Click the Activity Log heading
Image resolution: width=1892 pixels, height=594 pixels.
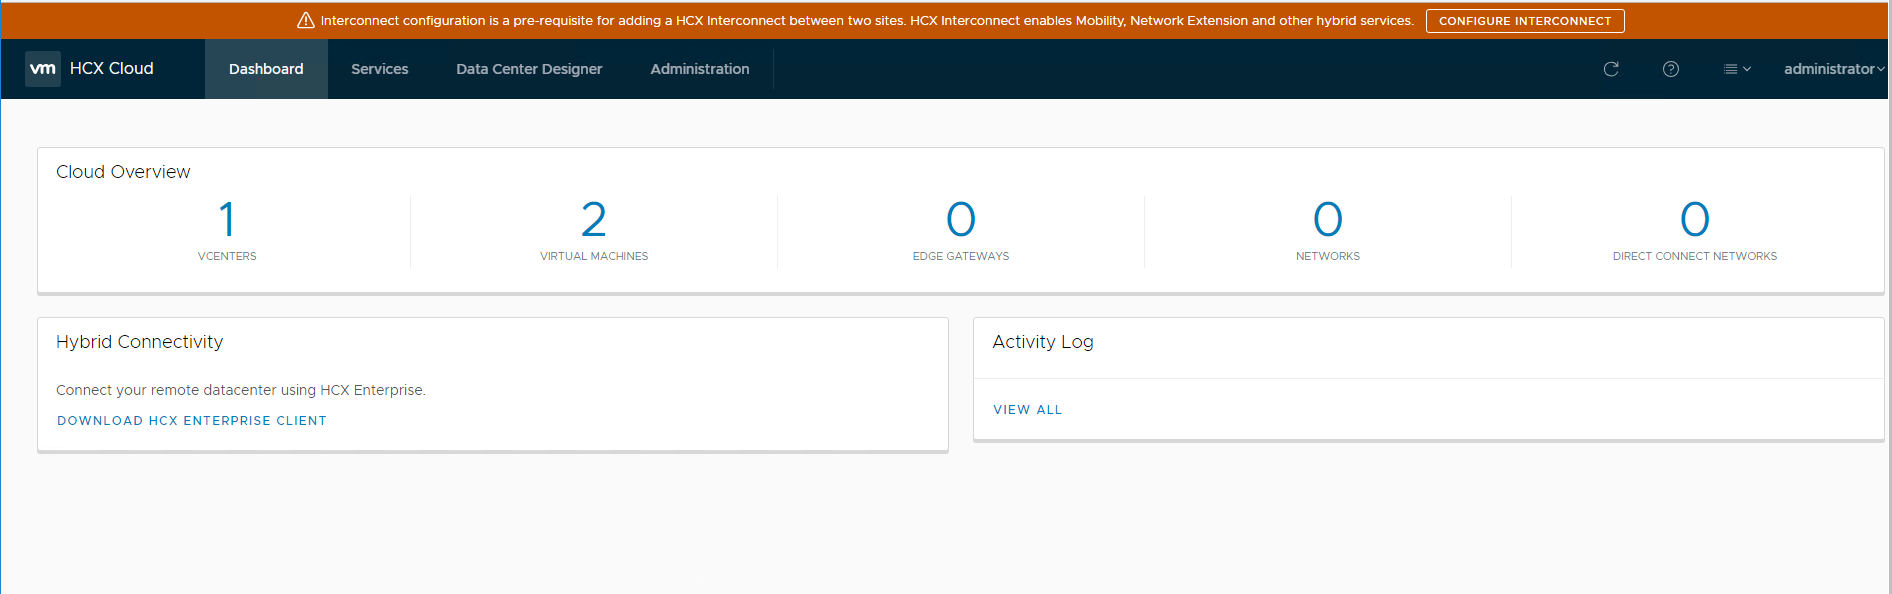click(1043, 342)
